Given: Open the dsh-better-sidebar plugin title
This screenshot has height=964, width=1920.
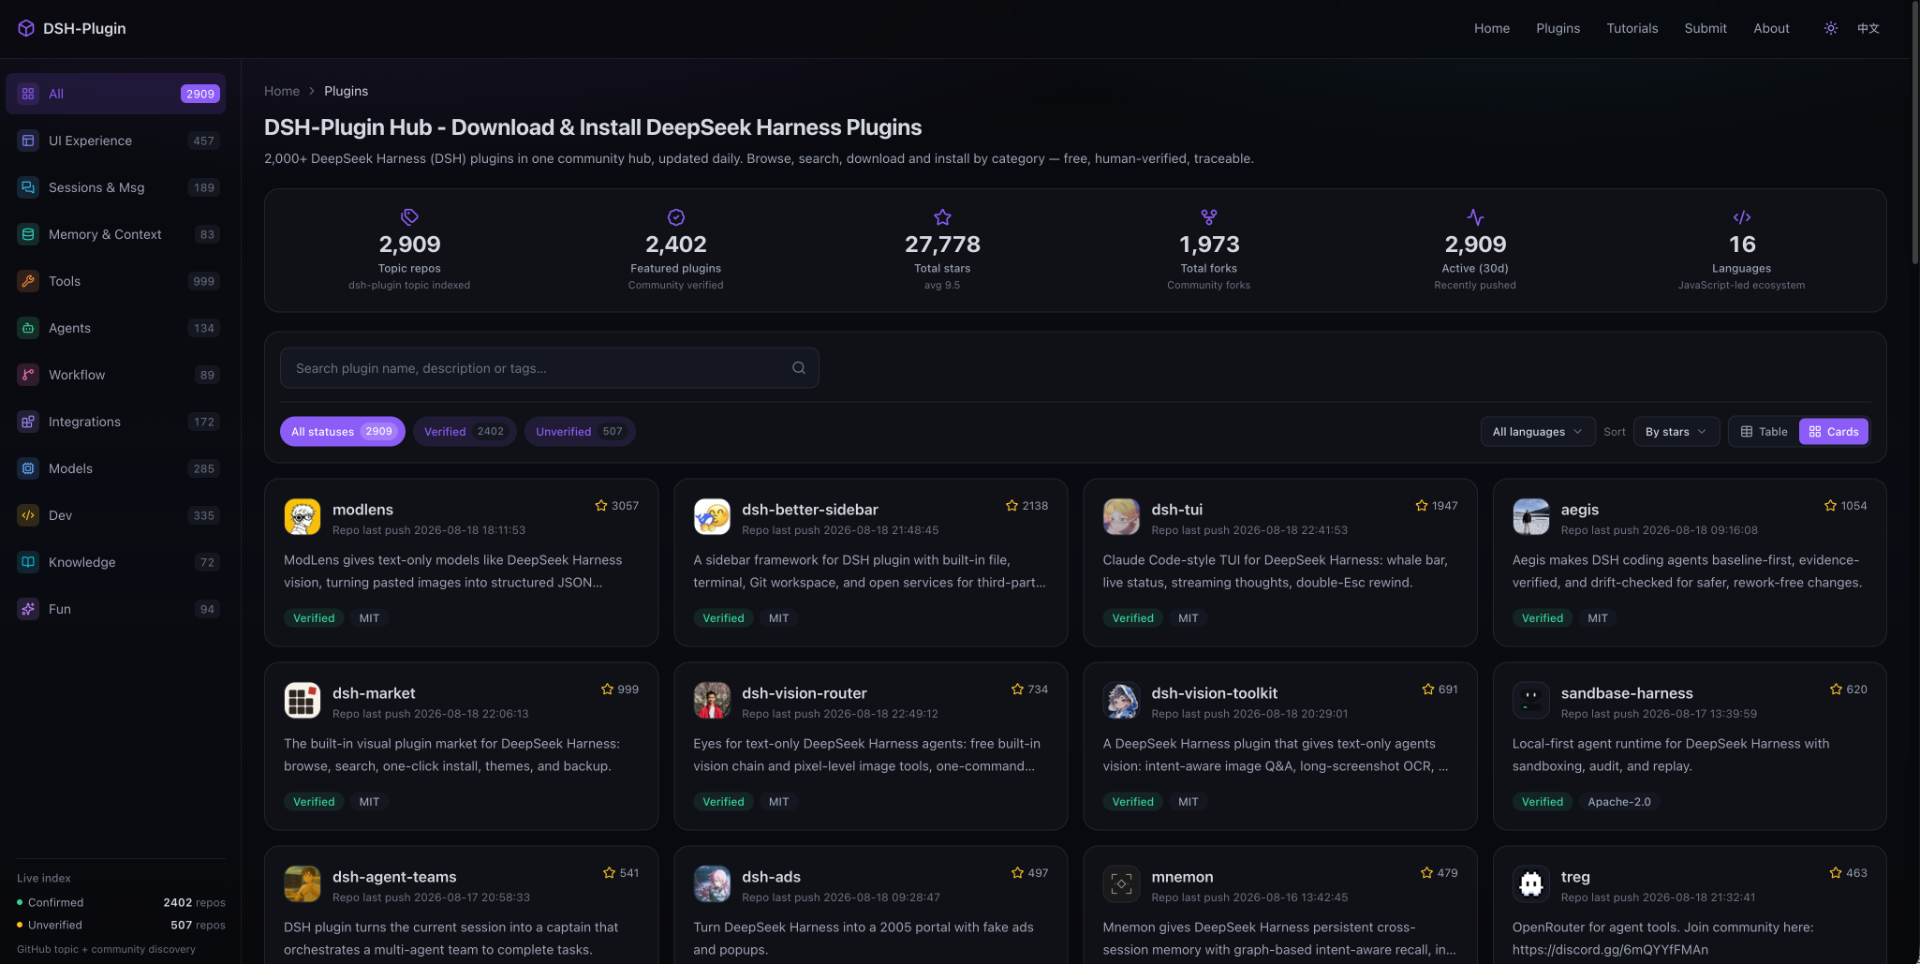Looking at the screenshot, I should click(x=810, y=510).
